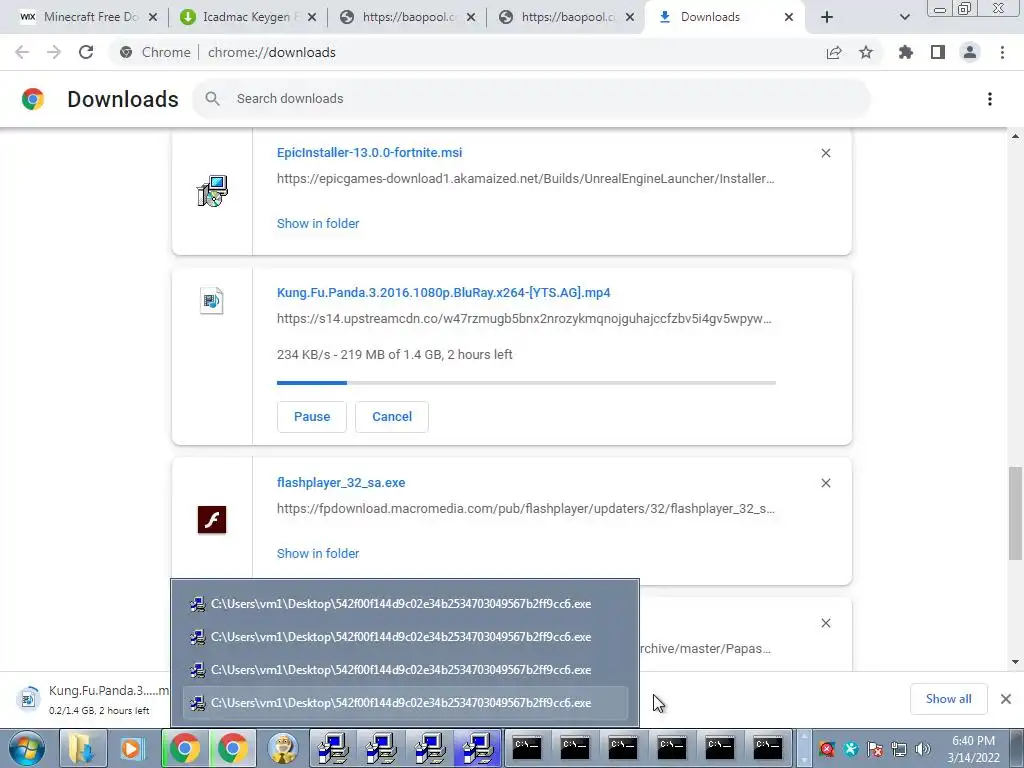Open the Chrome main three-dot menu
1024x768 pixels.
click(1002, 52)
